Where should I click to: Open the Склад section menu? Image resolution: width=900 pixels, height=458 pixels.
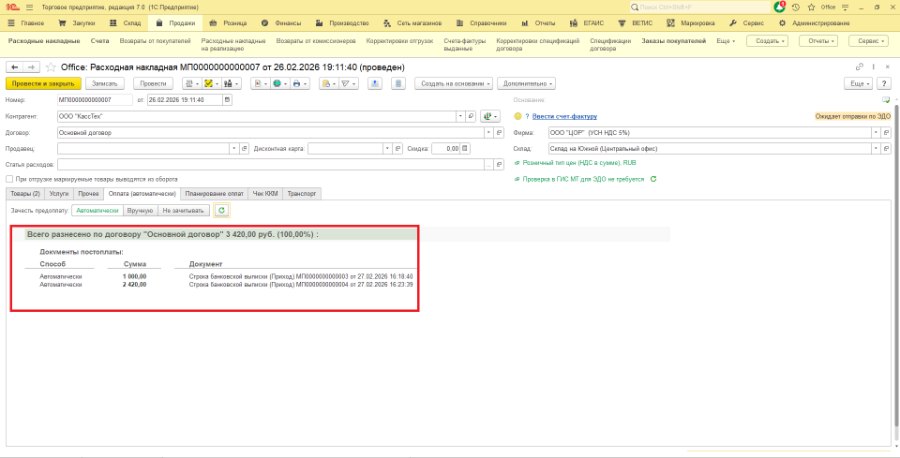[127, 24]
